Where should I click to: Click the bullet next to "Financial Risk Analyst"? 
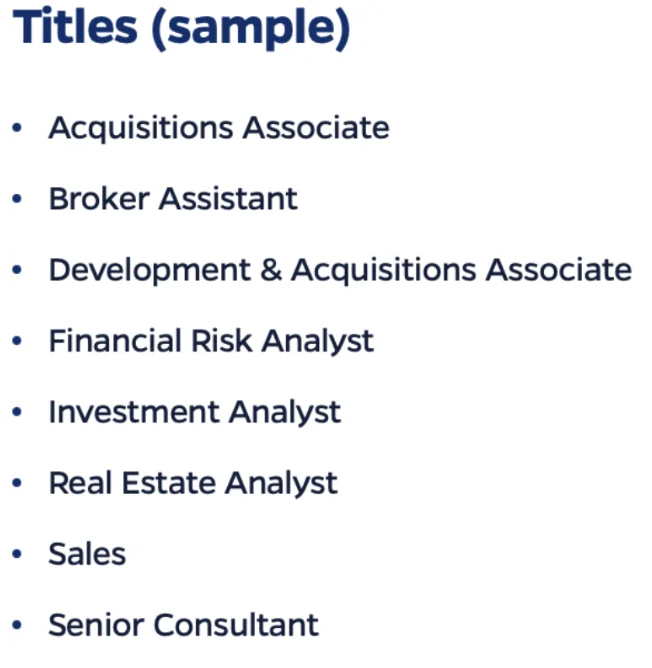click(x=17, y=342)
